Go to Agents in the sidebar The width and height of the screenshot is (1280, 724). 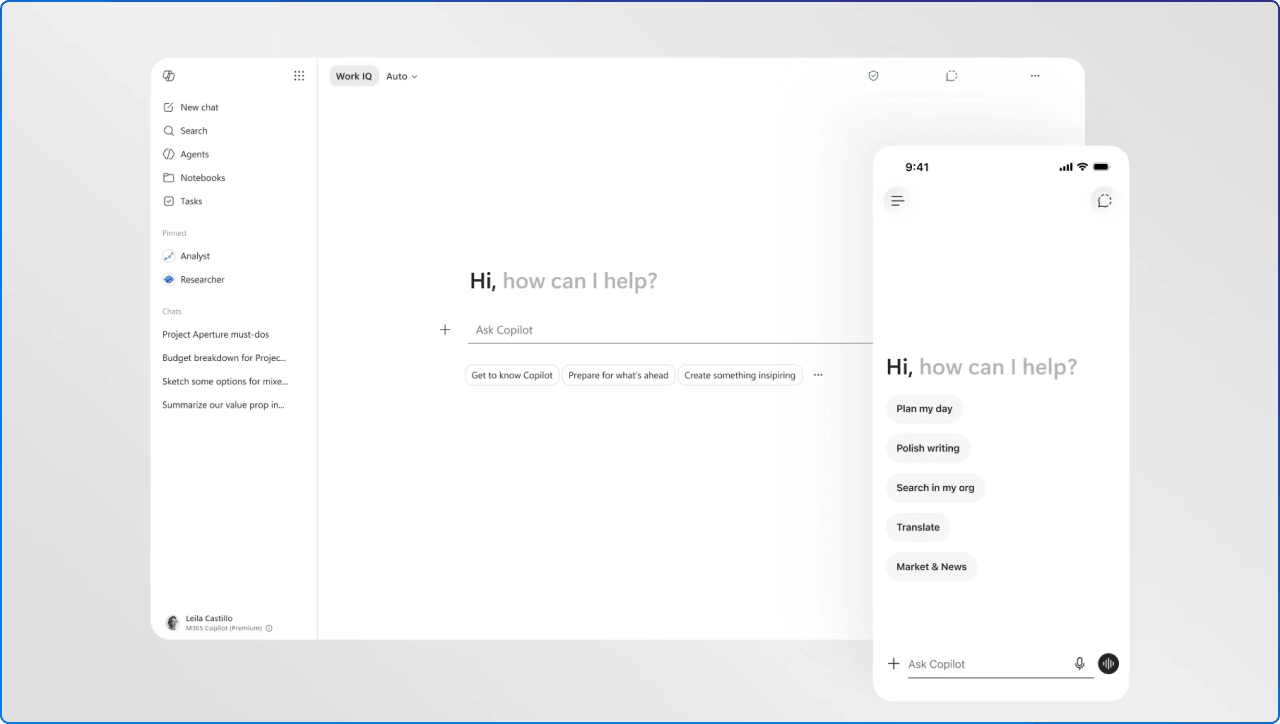coord(186,154)
